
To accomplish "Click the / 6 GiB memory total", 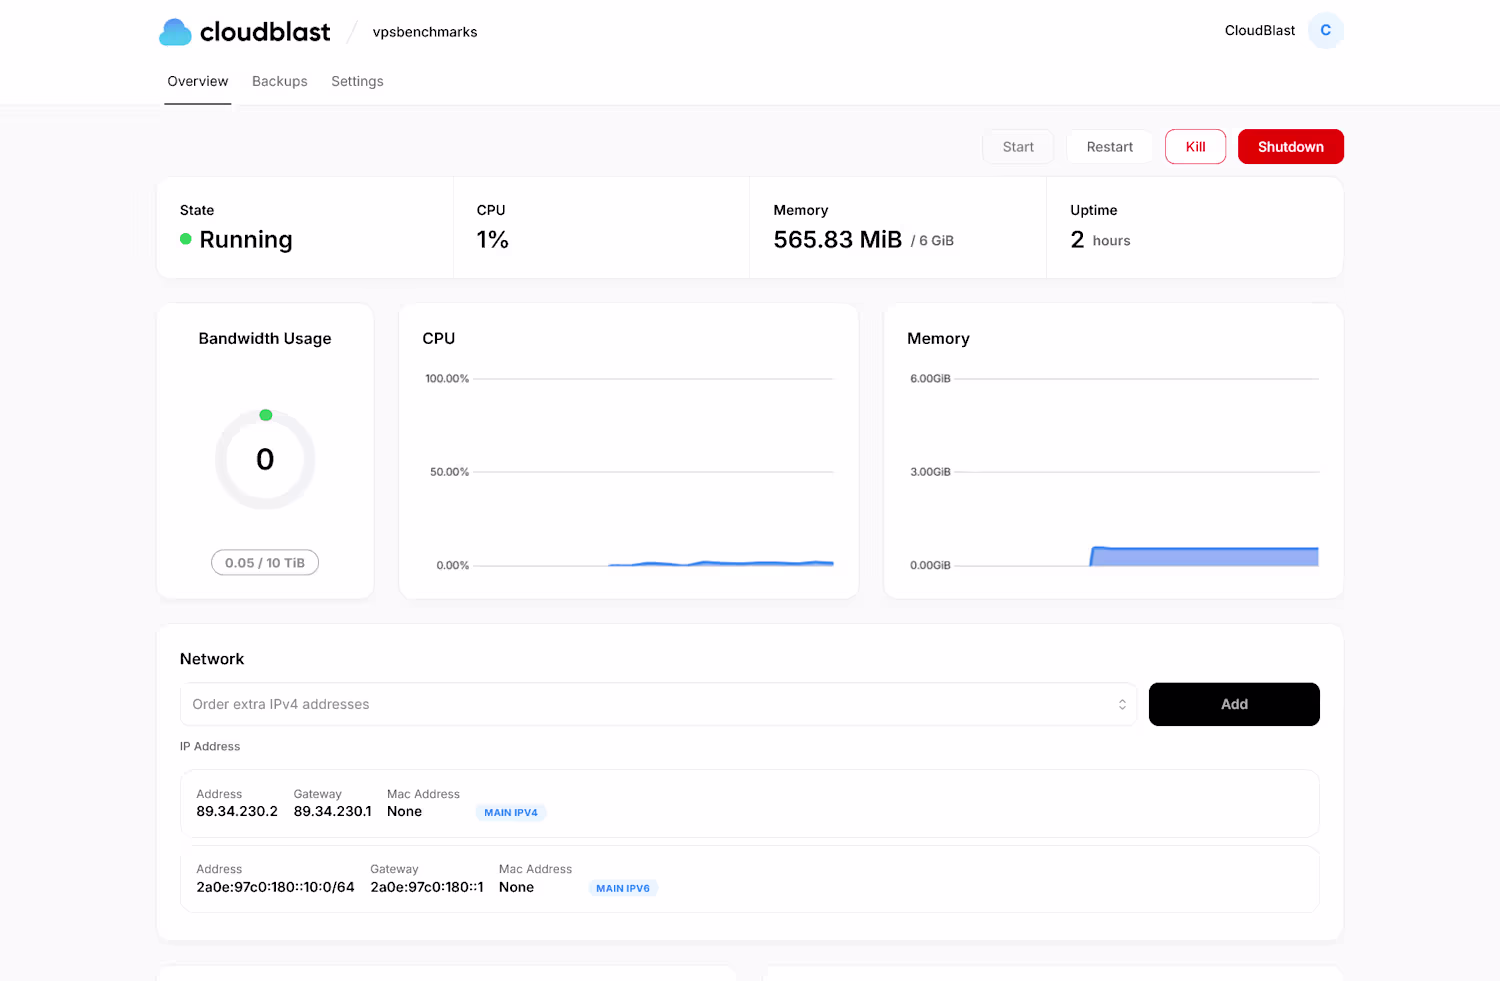I will pyautogui.click(x=932, y=241).
